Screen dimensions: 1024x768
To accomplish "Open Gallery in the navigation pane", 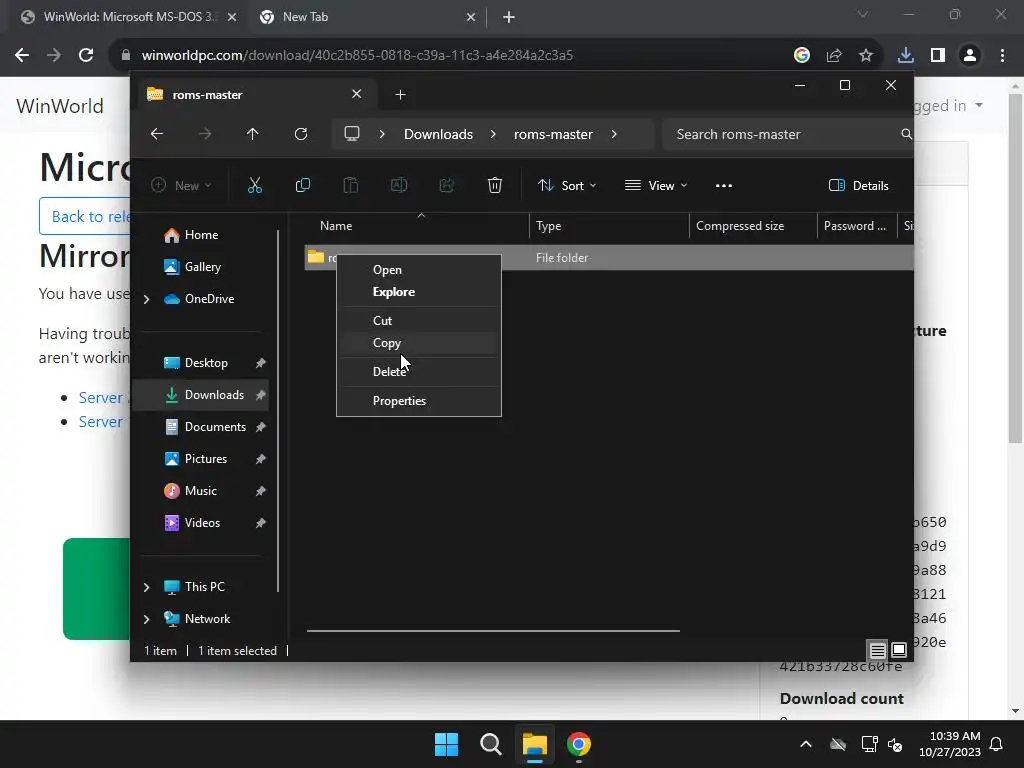I will tap(202, 267).
